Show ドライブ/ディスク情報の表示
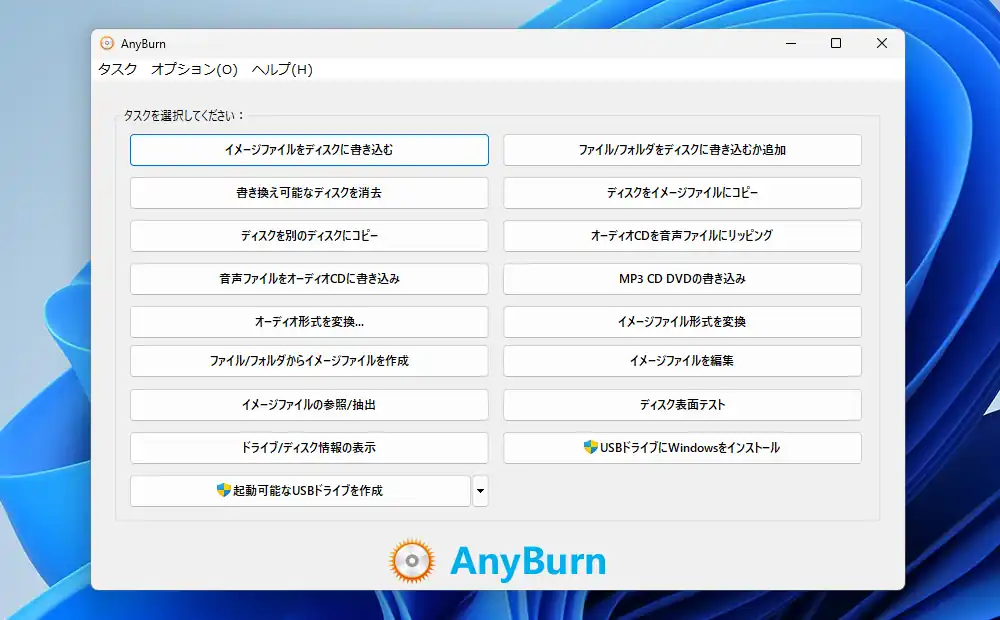Screen dimensions: 1000x620 (x=309, y=448)
